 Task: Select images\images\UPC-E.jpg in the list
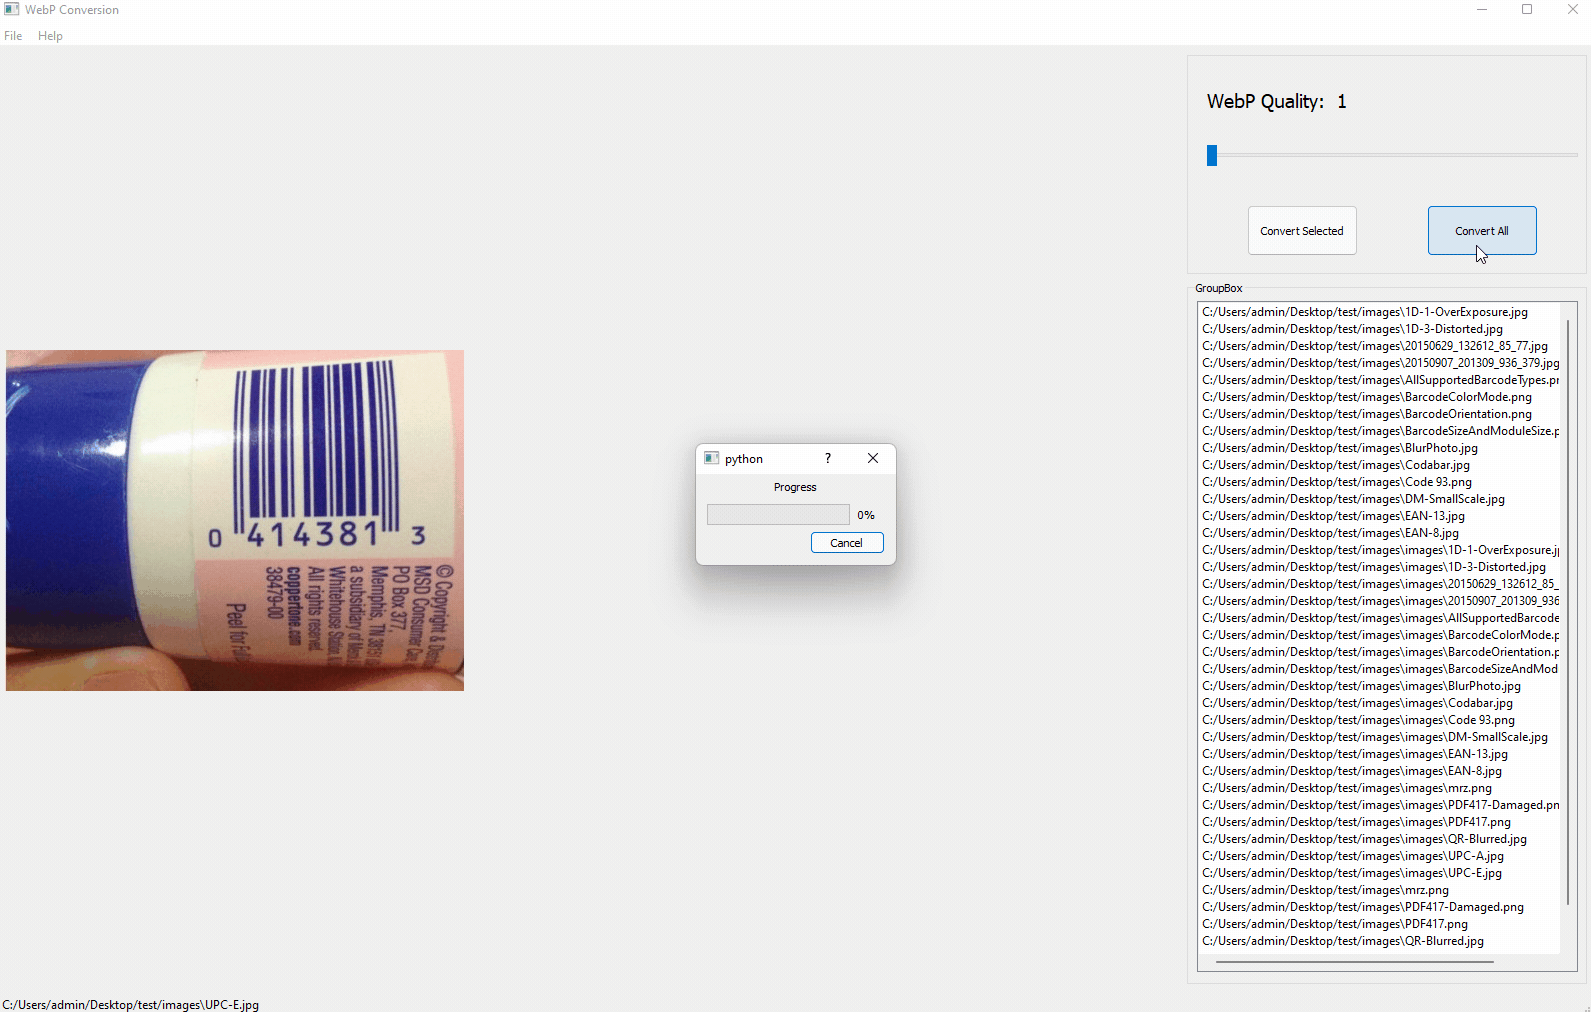pyautogui.click(x=1351, y=873)
